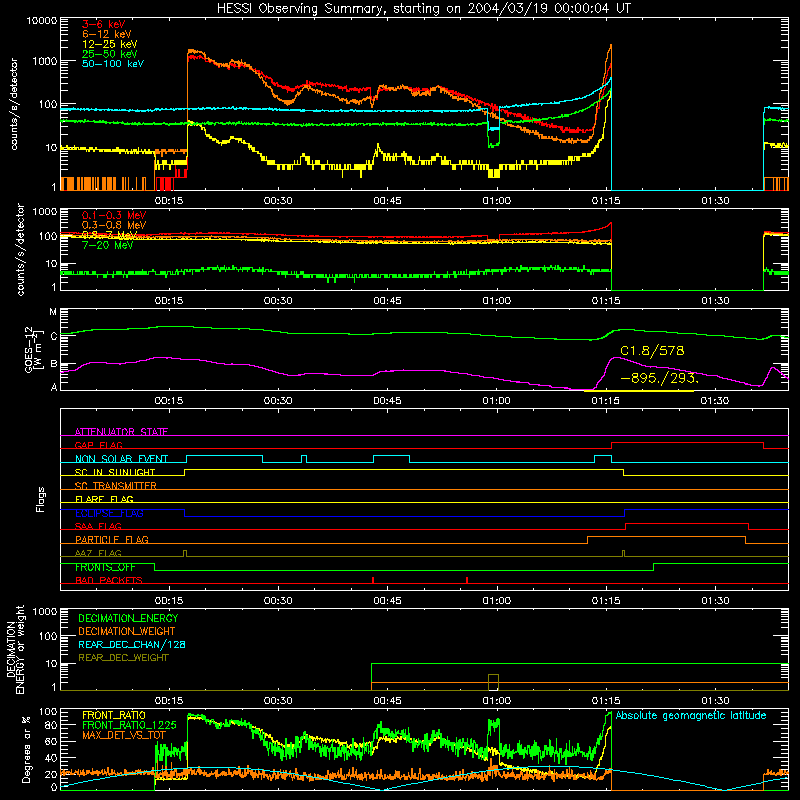
Task: Click the 01:30 tick under the Flags panel
Action: (715, 601)
